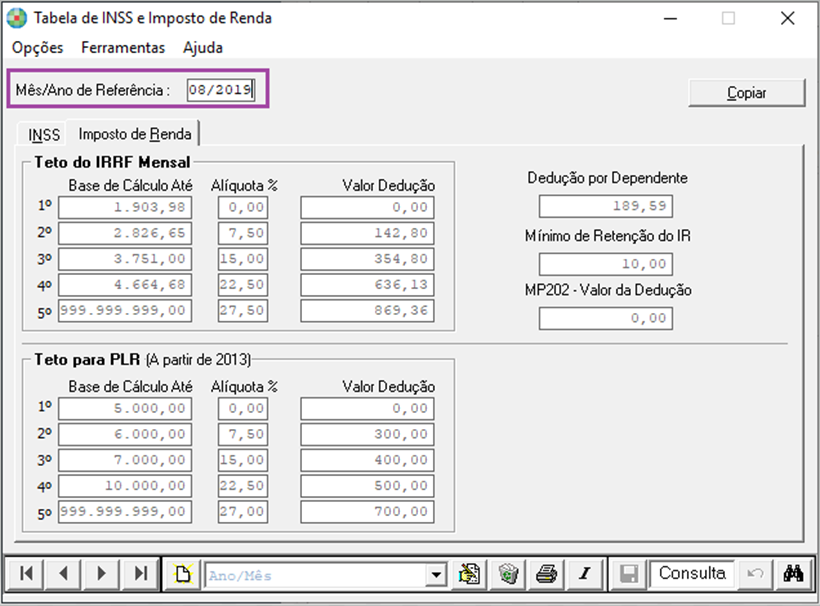This screenshot has width=820, height=606.
Task: Click the PLR deduction field 500,00
Action: tap(367, 486)
